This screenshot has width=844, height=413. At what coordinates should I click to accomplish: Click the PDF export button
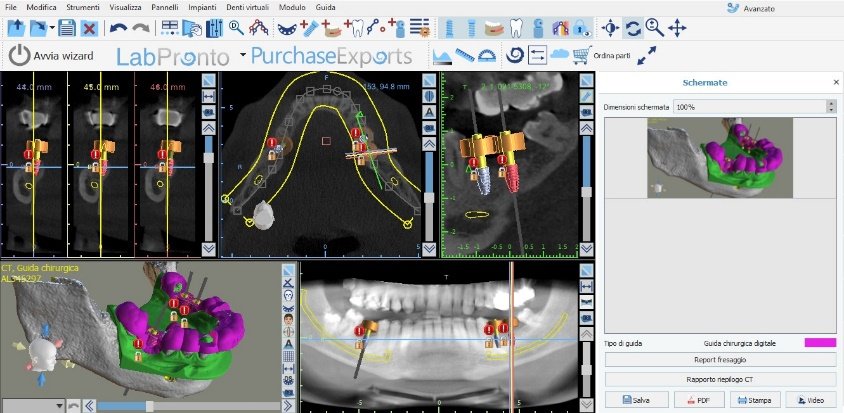point(697,400)
